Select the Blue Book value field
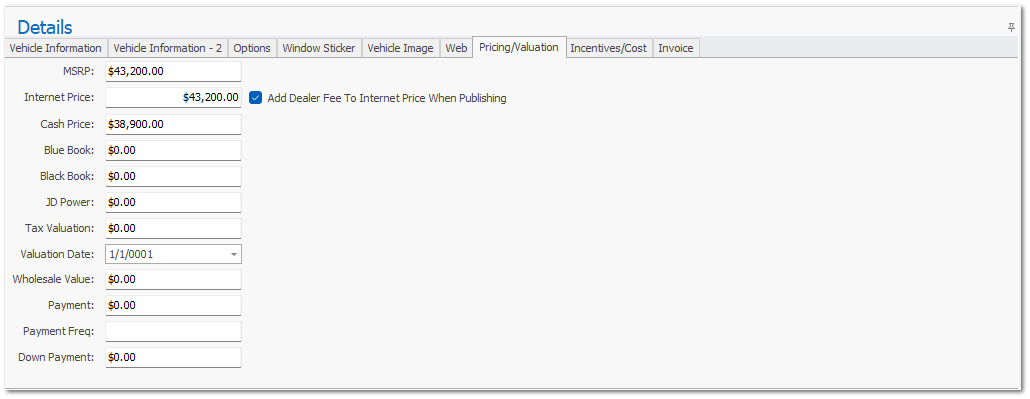1030x399 pixels. (173, 150)
